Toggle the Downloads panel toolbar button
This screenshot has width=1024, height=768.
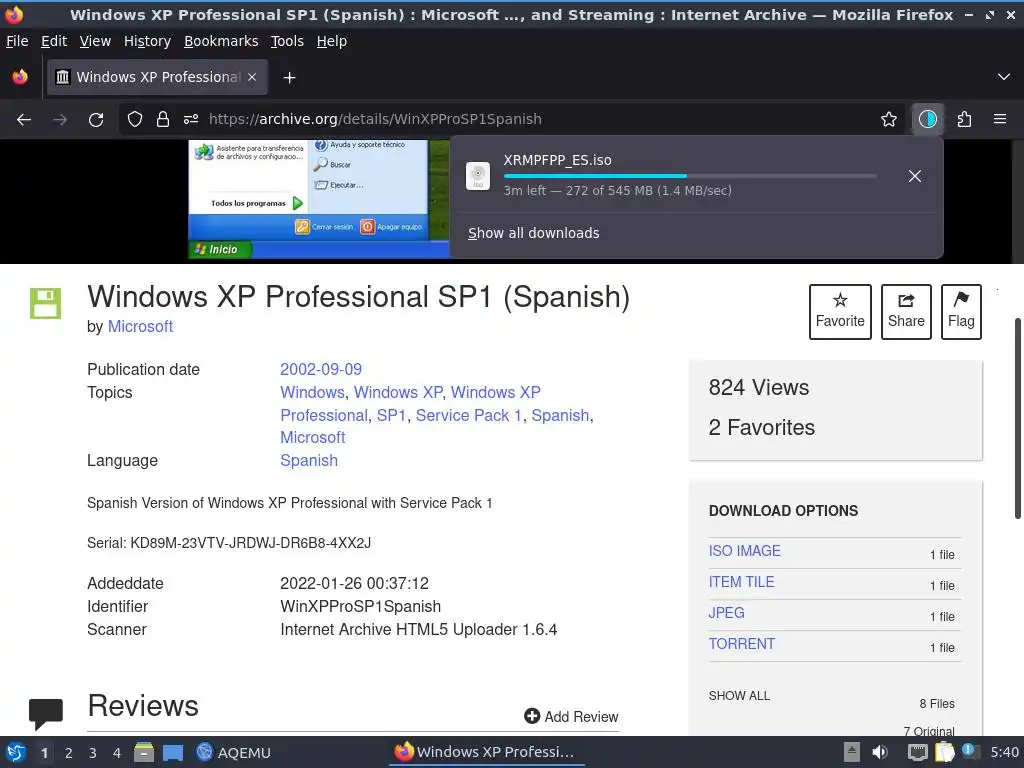pos(928,119)
